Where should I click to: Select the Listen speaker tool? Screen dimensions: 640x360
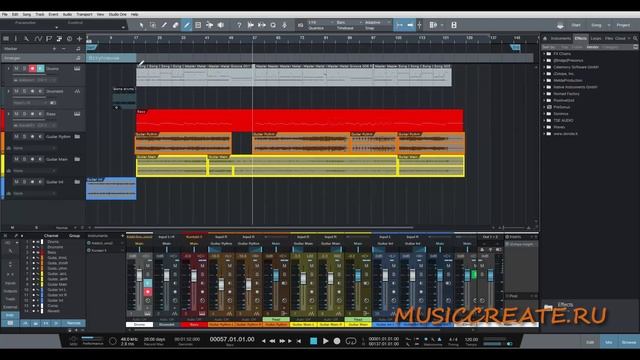tap(221, 25)
